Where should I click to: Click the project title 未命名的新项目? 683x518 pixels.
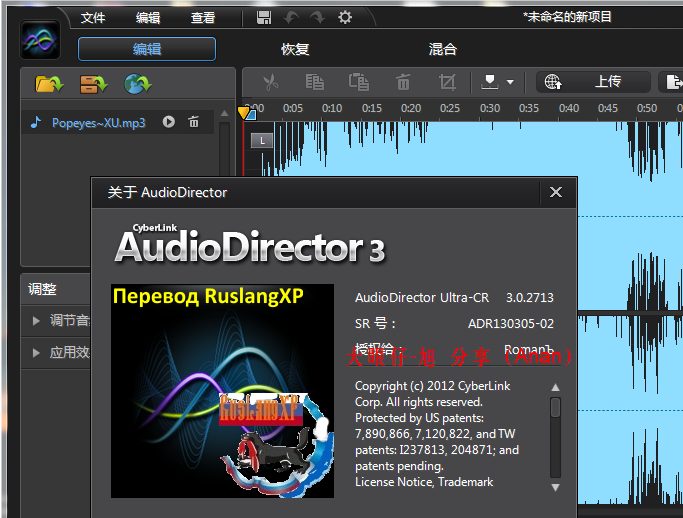coord(568,17)
